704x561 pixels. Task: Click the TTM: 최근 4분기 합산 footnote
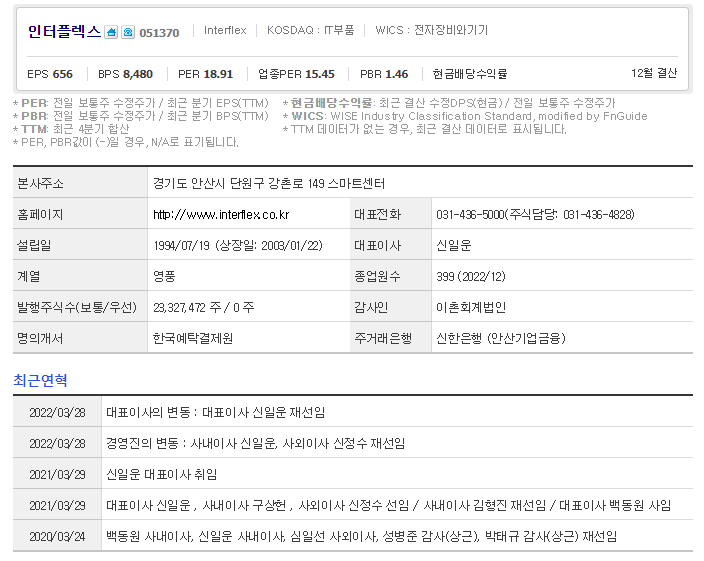71,129
